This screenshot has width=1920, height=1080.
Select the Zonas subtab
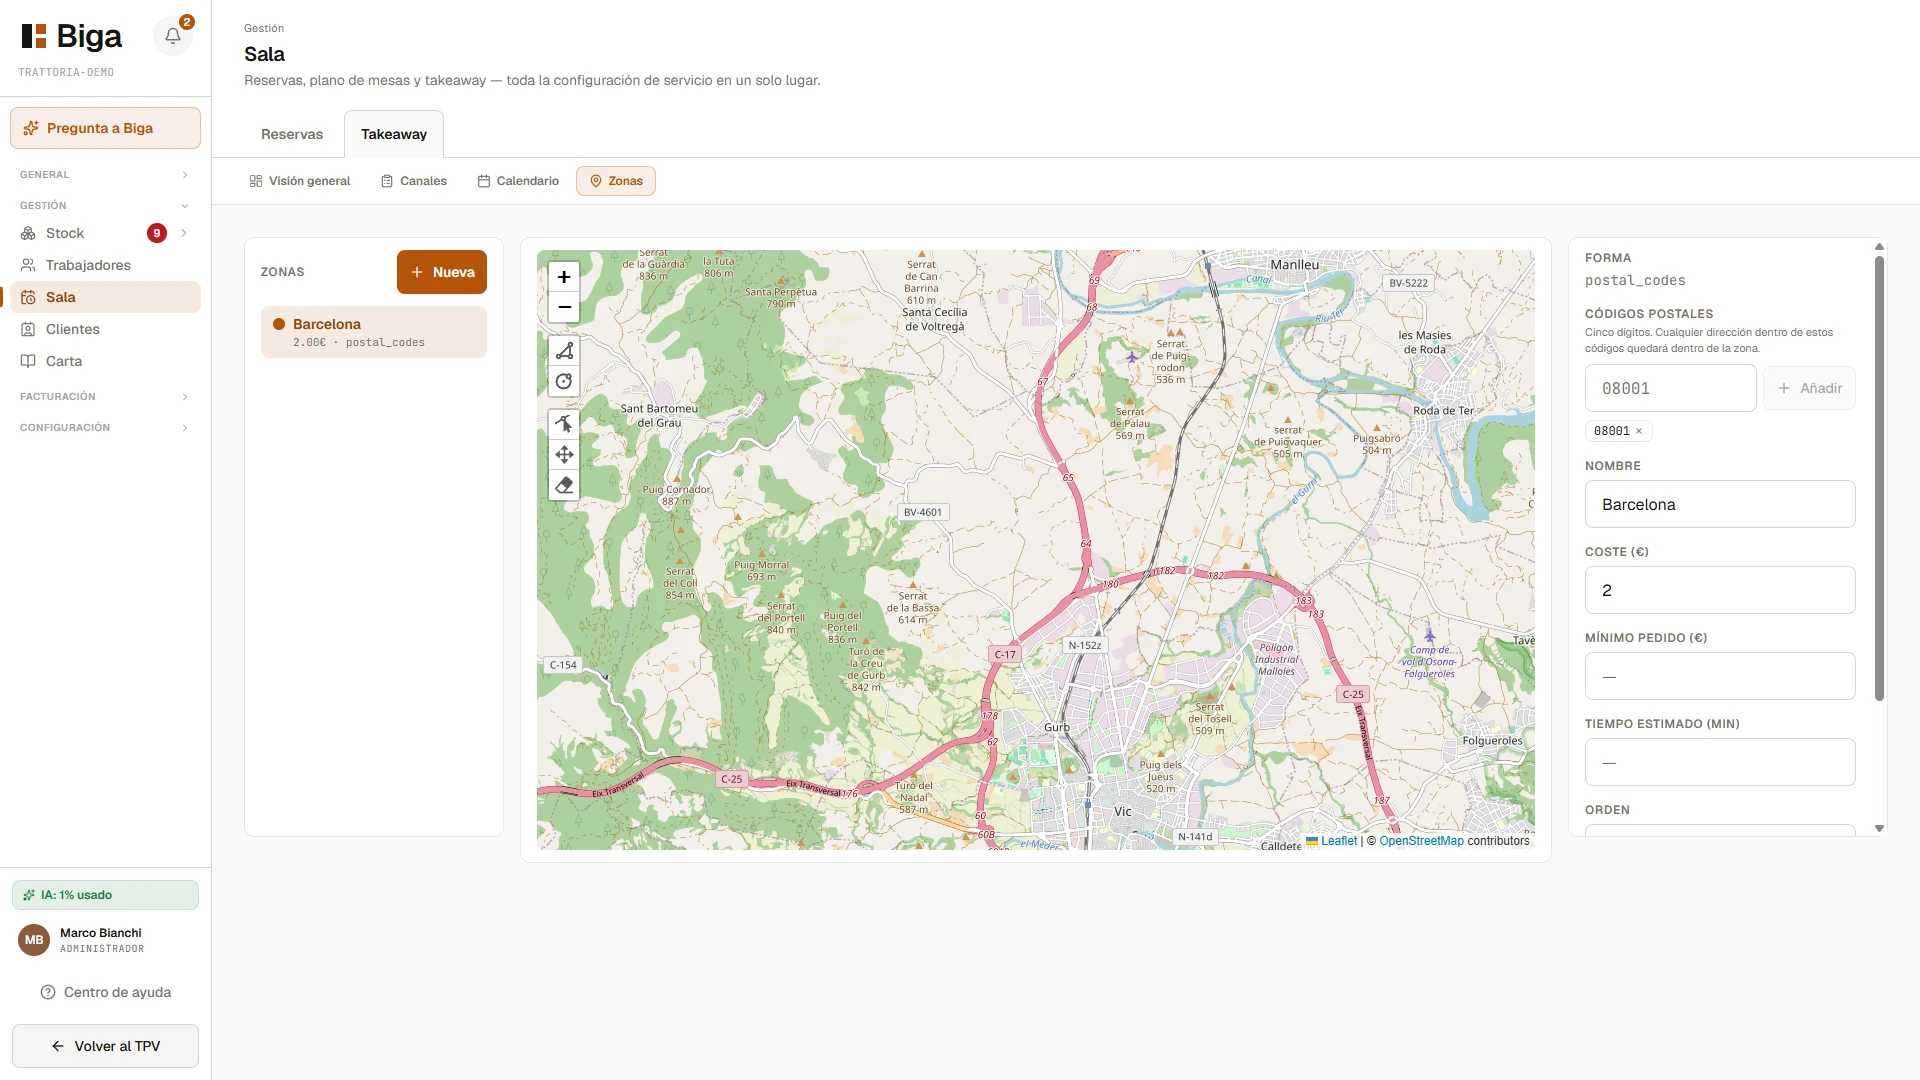(616, 181)
